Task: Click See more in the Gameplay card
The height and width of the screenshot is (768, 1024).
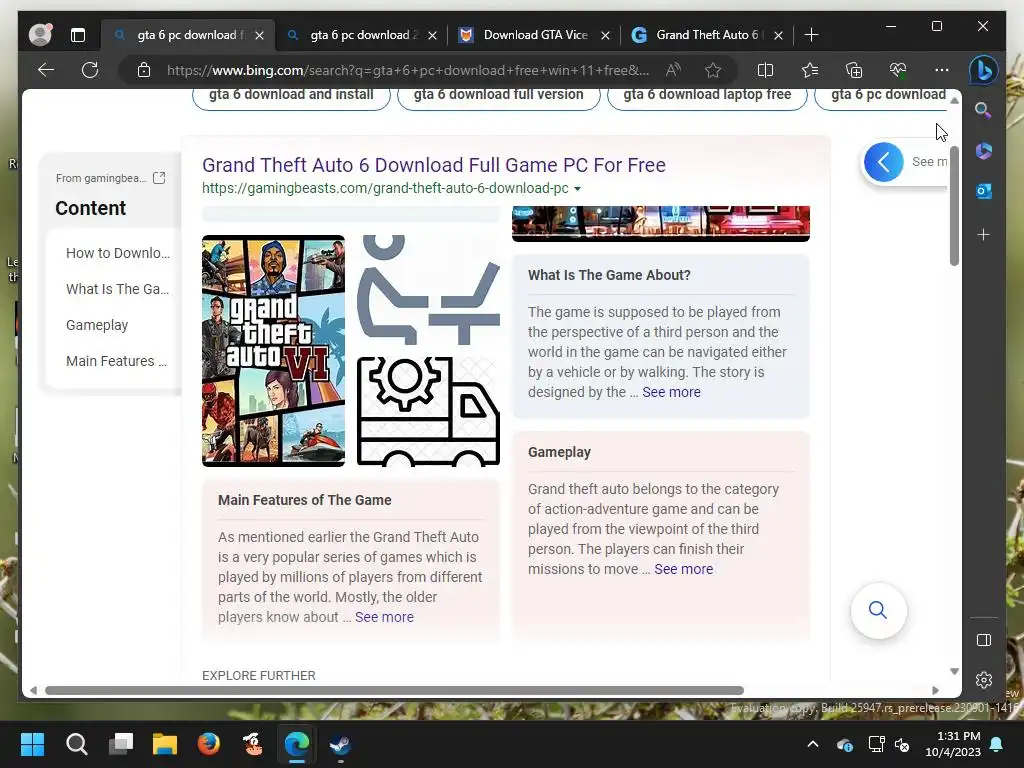Action: point(683,569)
